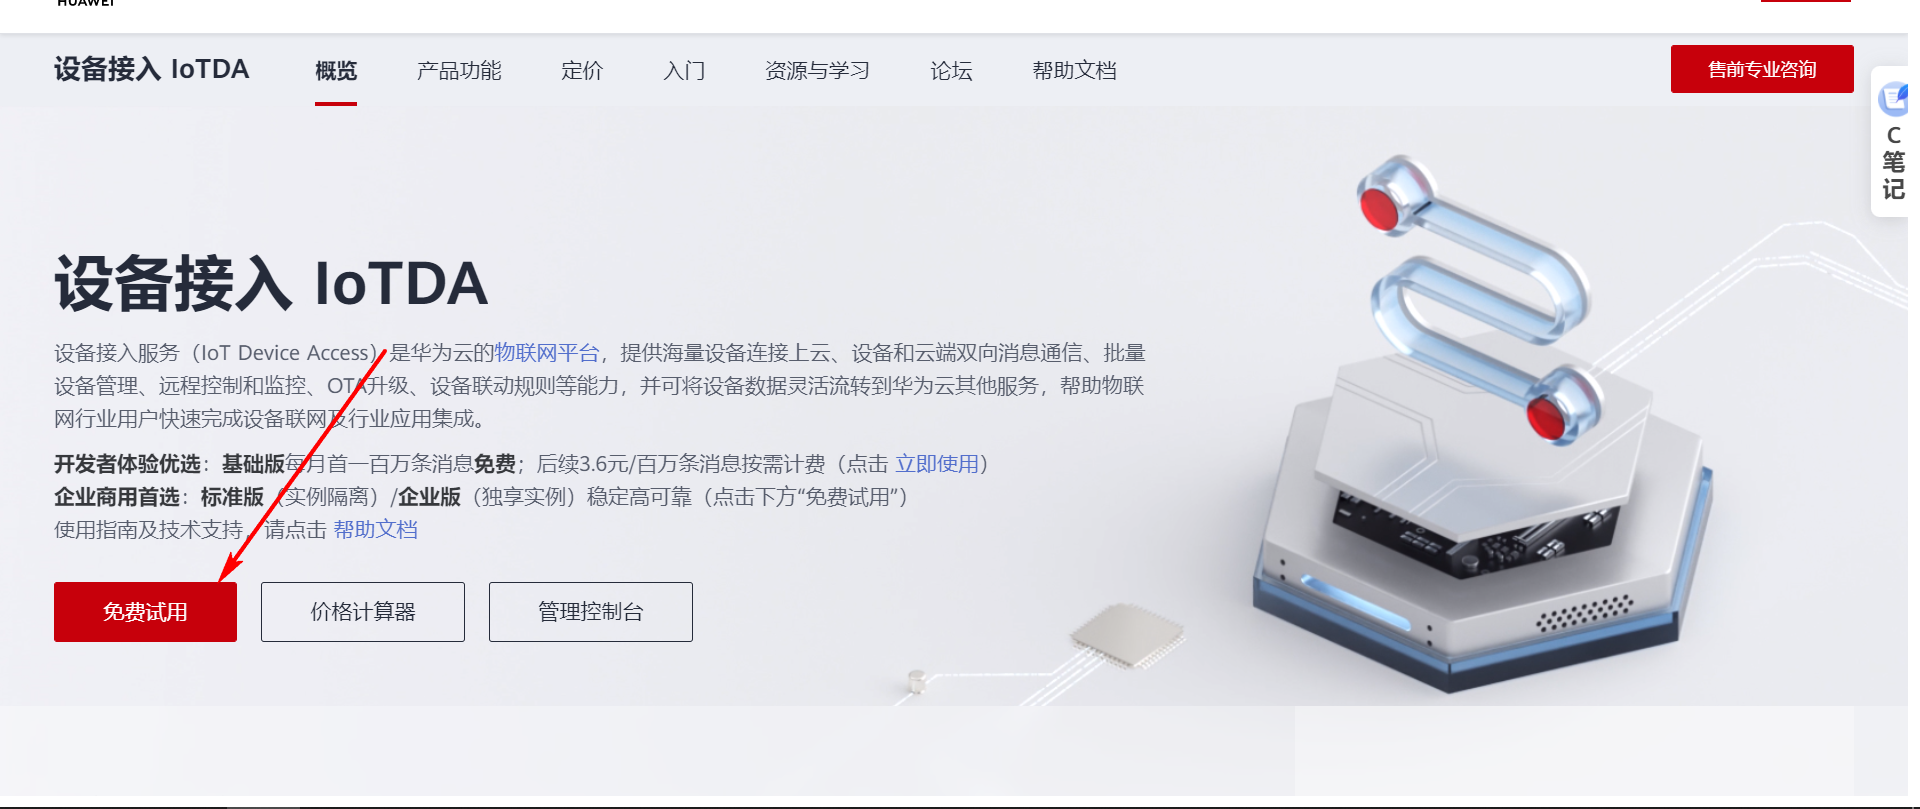Click the 售前专业咨询 button

pos(1762,69)
